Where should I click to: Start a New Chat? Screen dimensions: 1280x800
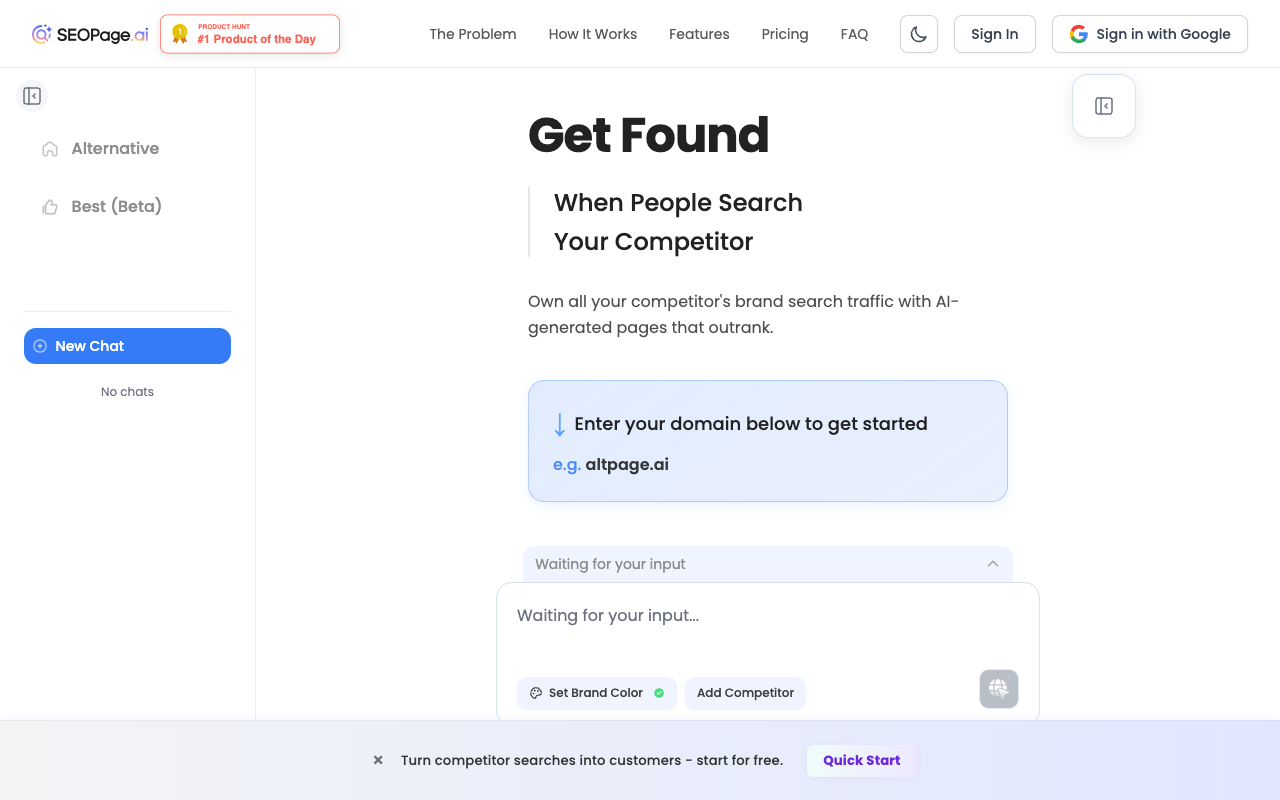[127, 345]
